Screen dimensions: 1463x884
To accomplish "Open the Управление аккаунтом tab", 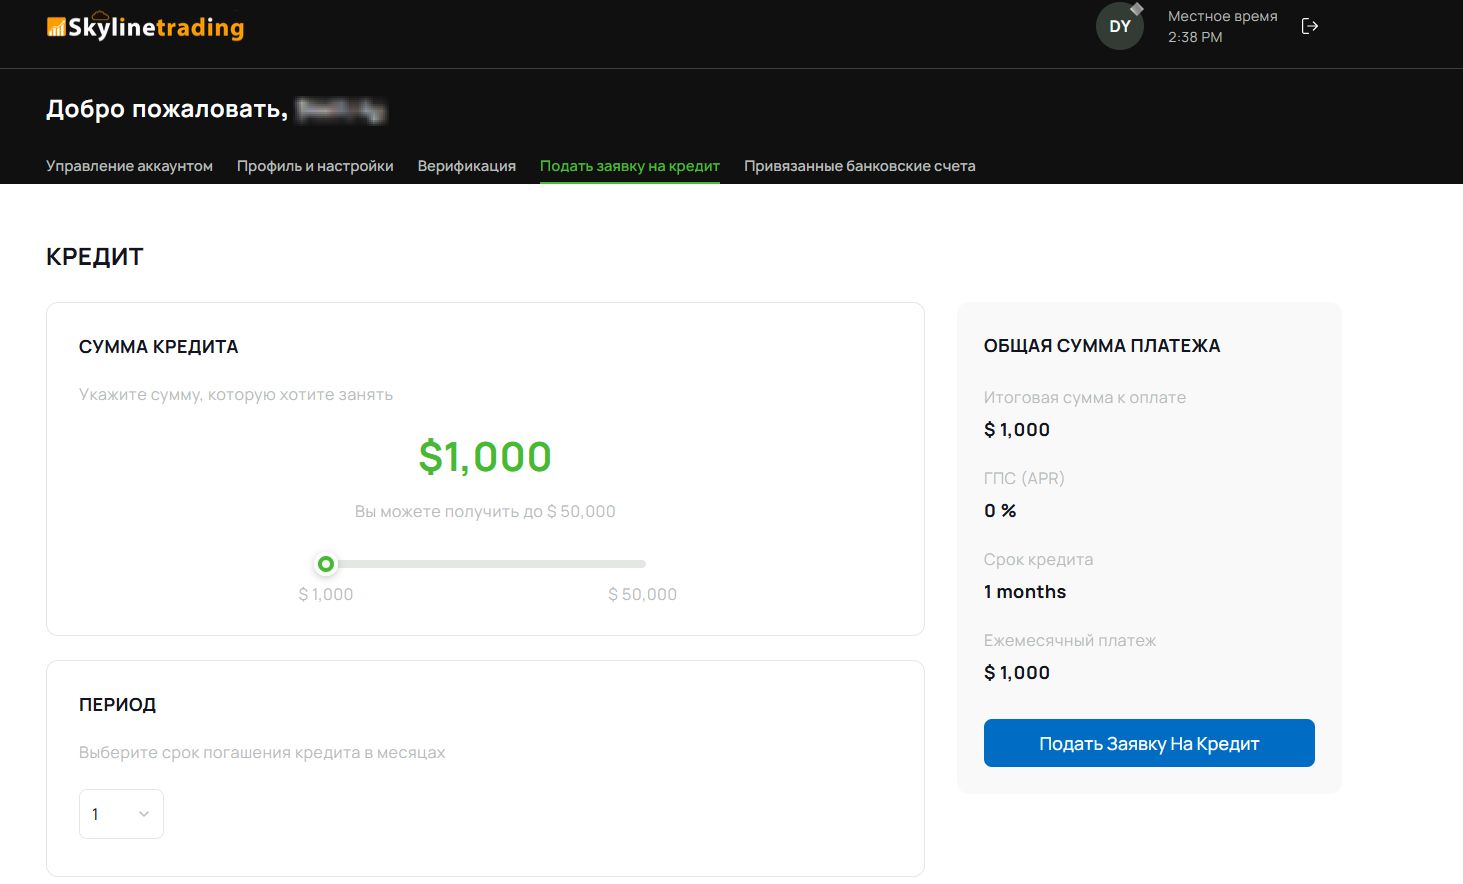I will [129, 166].
